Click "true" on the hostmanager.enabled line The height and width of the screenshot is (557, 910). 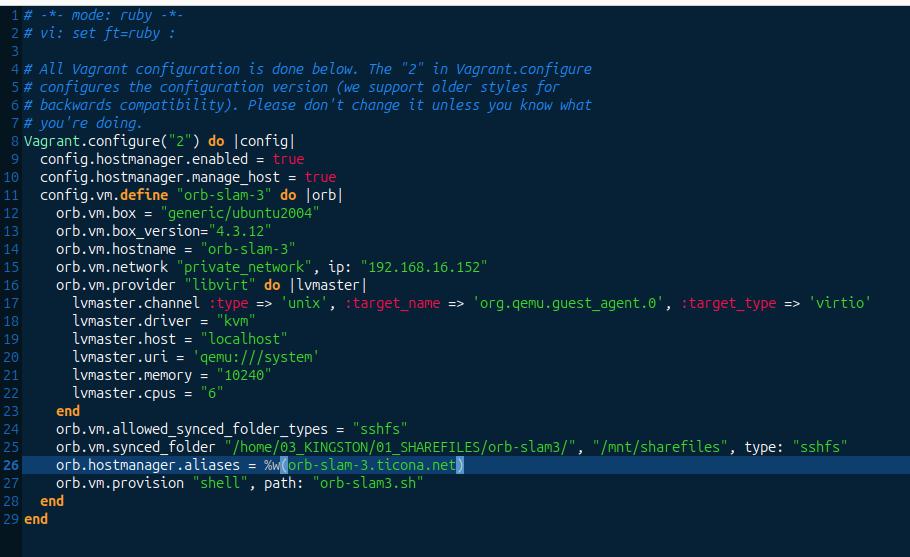tap(288, 159)
